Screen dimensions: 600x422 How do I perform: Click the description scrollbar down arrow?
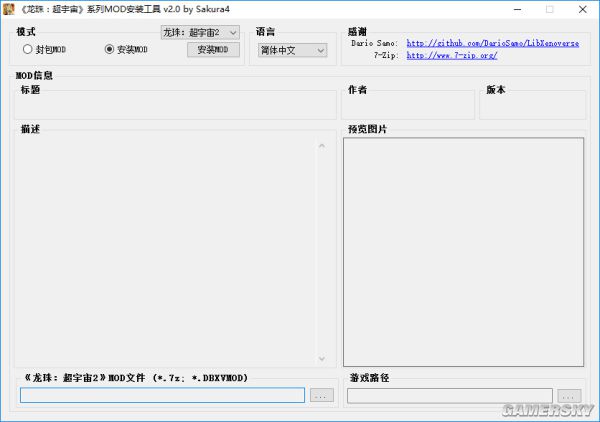322,358
